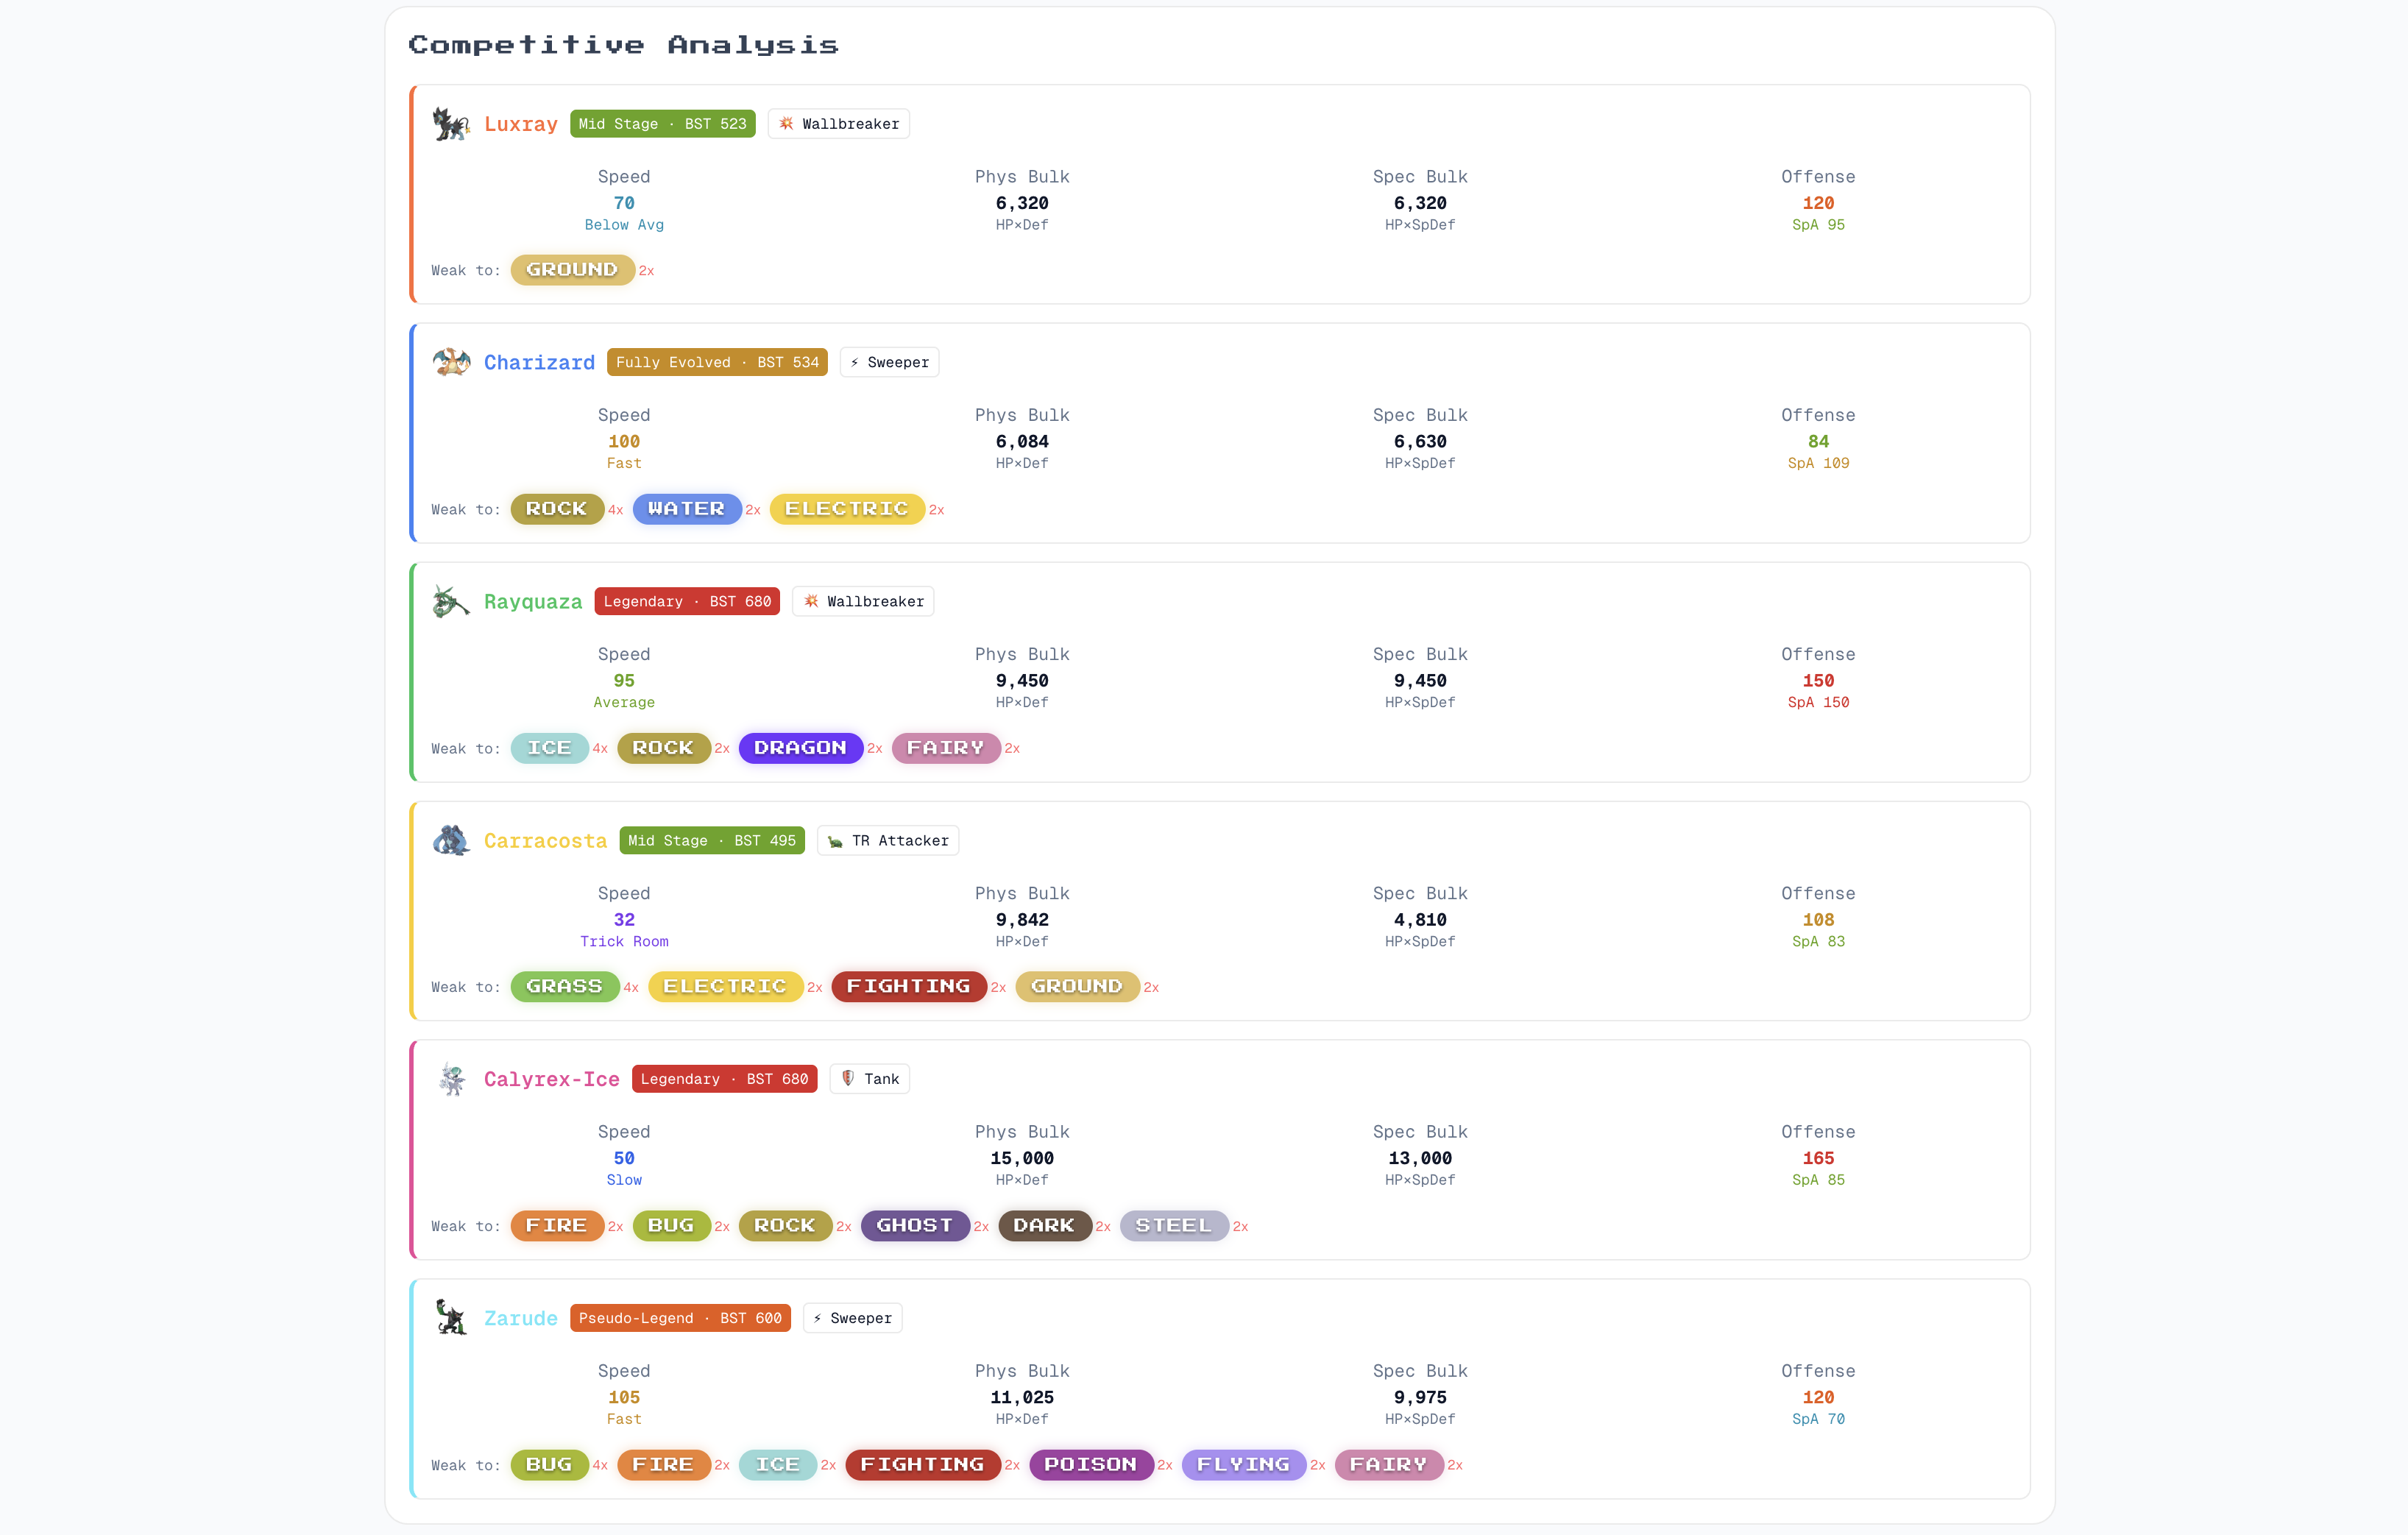Screen dimensions: 2408x1535
Task: Click the Calyrex-Ice sprite icon
Action: [451, 1079]
